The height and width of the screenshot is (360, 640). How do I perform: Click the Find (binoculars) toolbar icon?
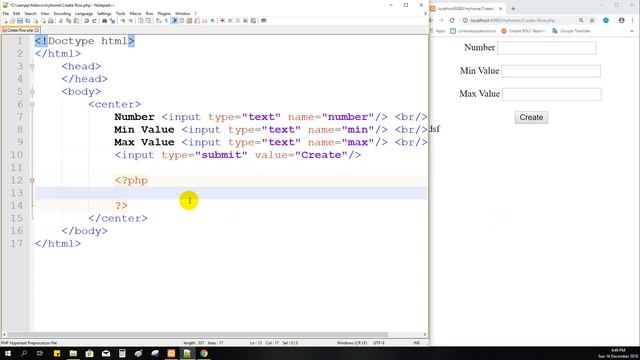tap(104, 21)
